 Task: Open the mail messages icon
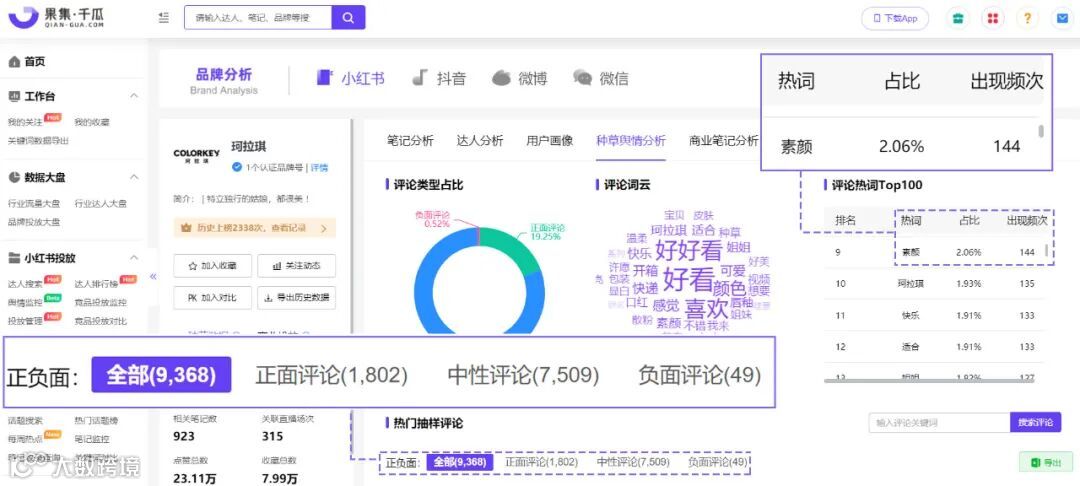coord(1062,19)
